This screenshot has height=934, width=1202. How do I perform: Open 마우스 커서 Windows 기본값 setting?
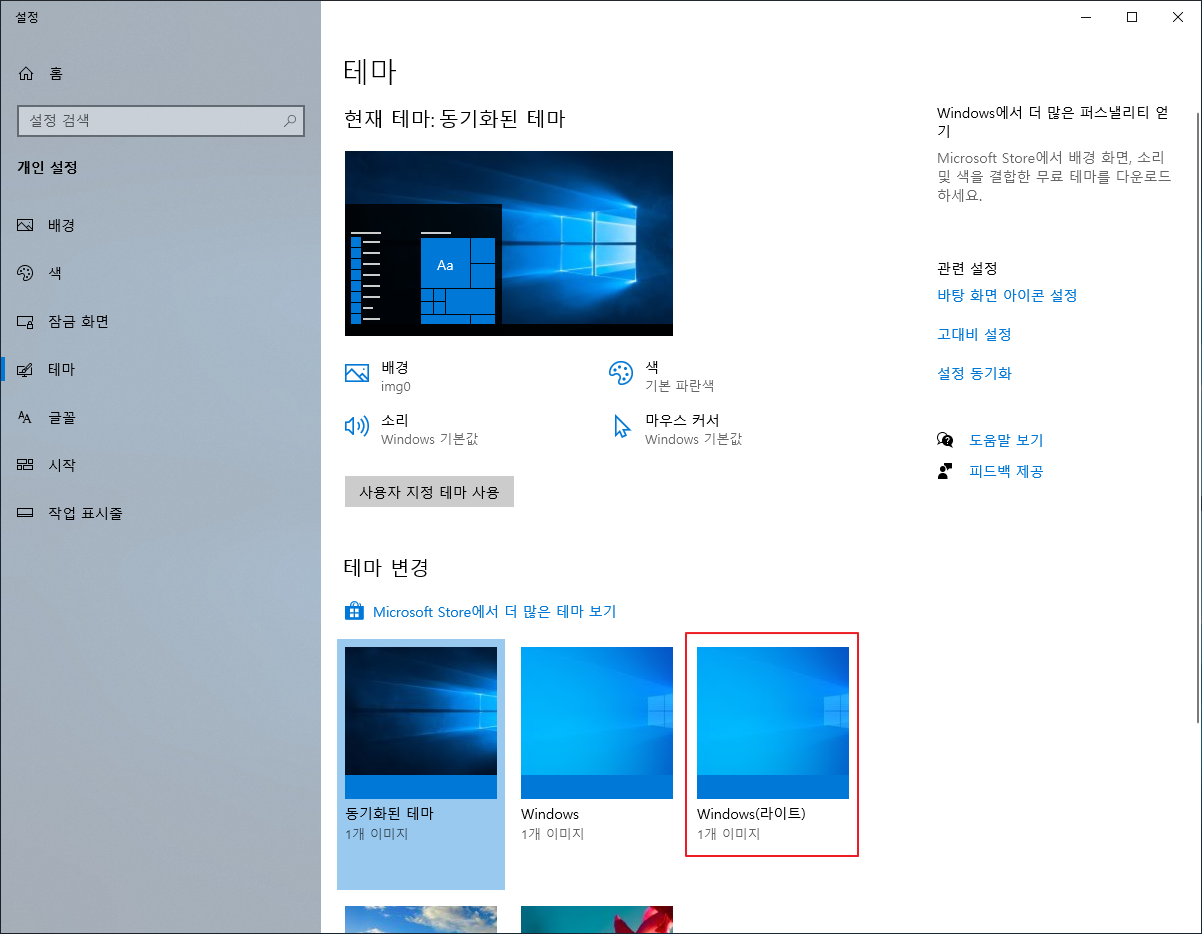tap(678, 429)
